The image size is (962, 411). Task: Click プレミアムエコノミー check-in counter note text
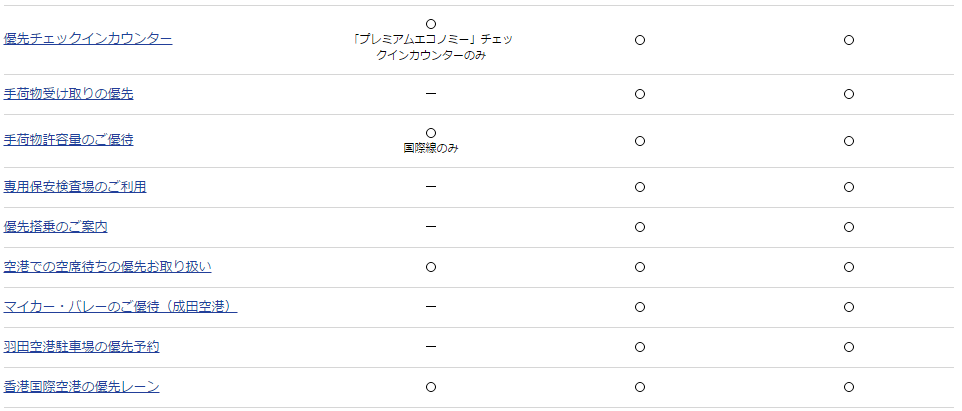(x=431, y=47)
